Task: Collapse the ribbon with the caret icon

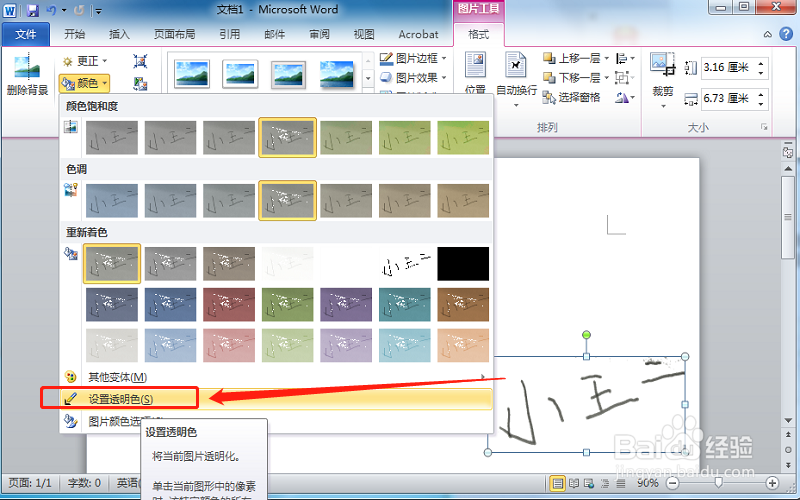Action: (x=767, y=35)
